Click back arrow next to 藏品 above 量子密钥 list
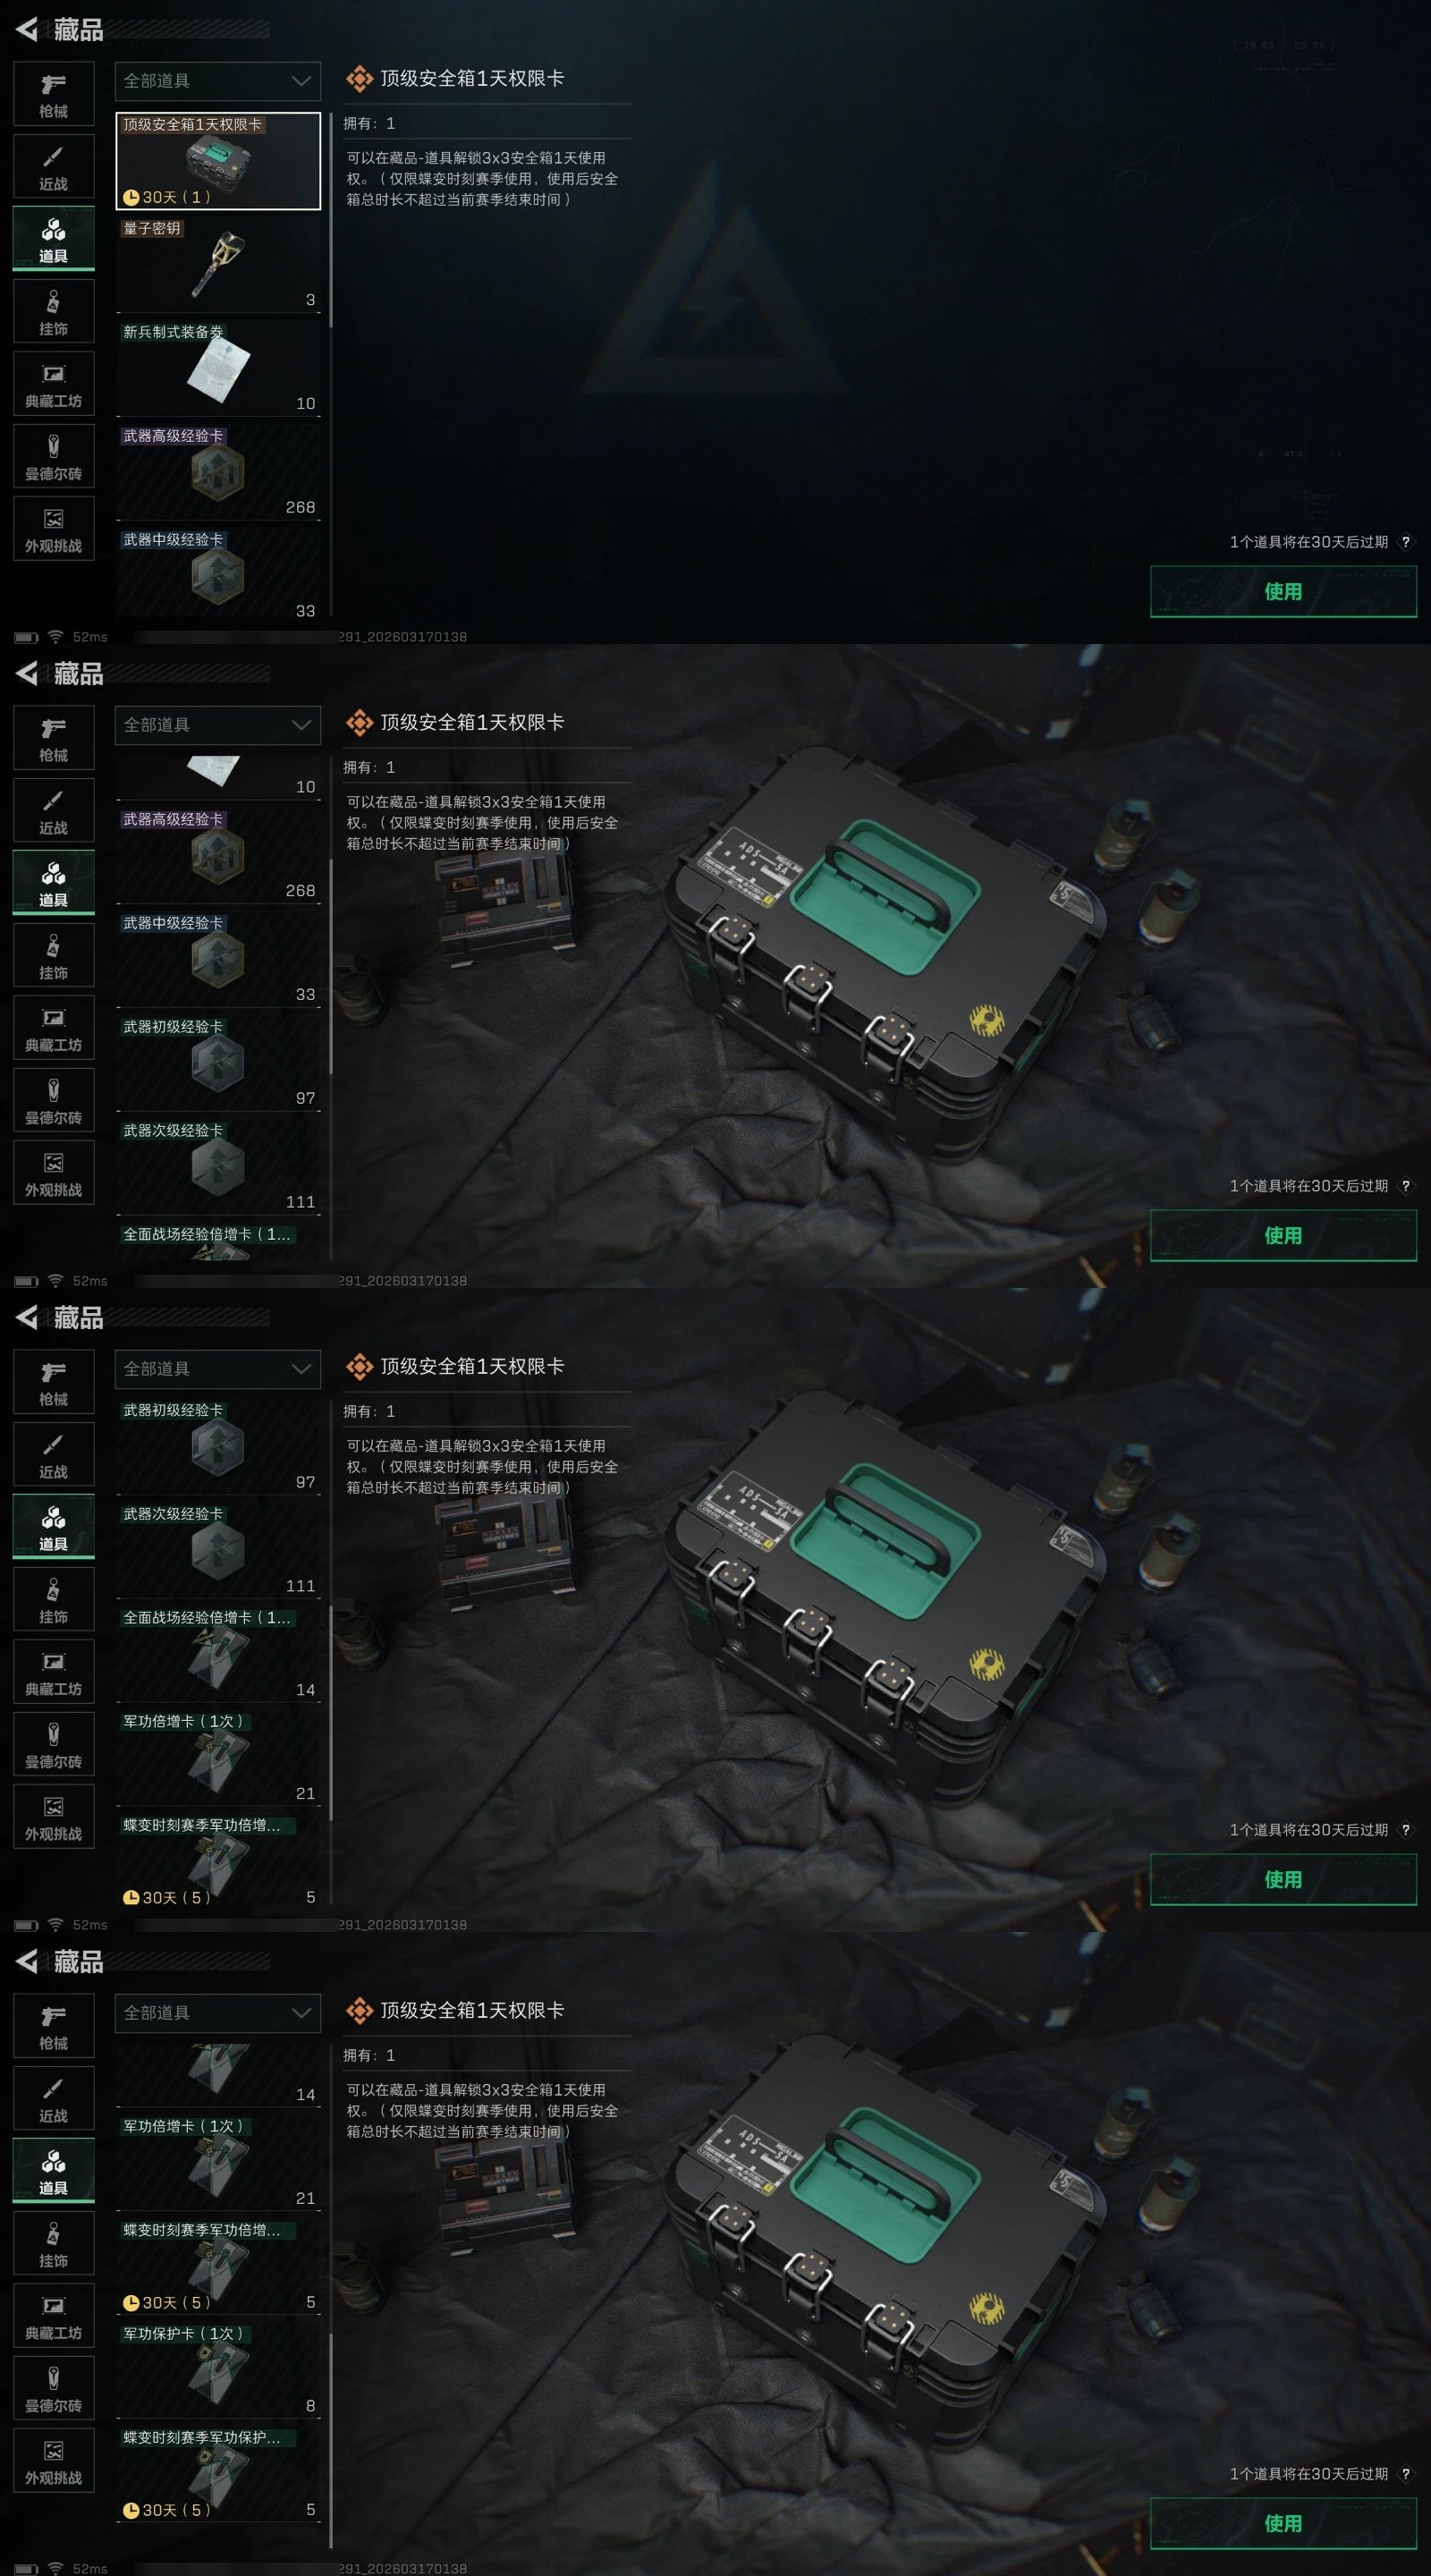 pyautogui.click(x=27, y=30)
